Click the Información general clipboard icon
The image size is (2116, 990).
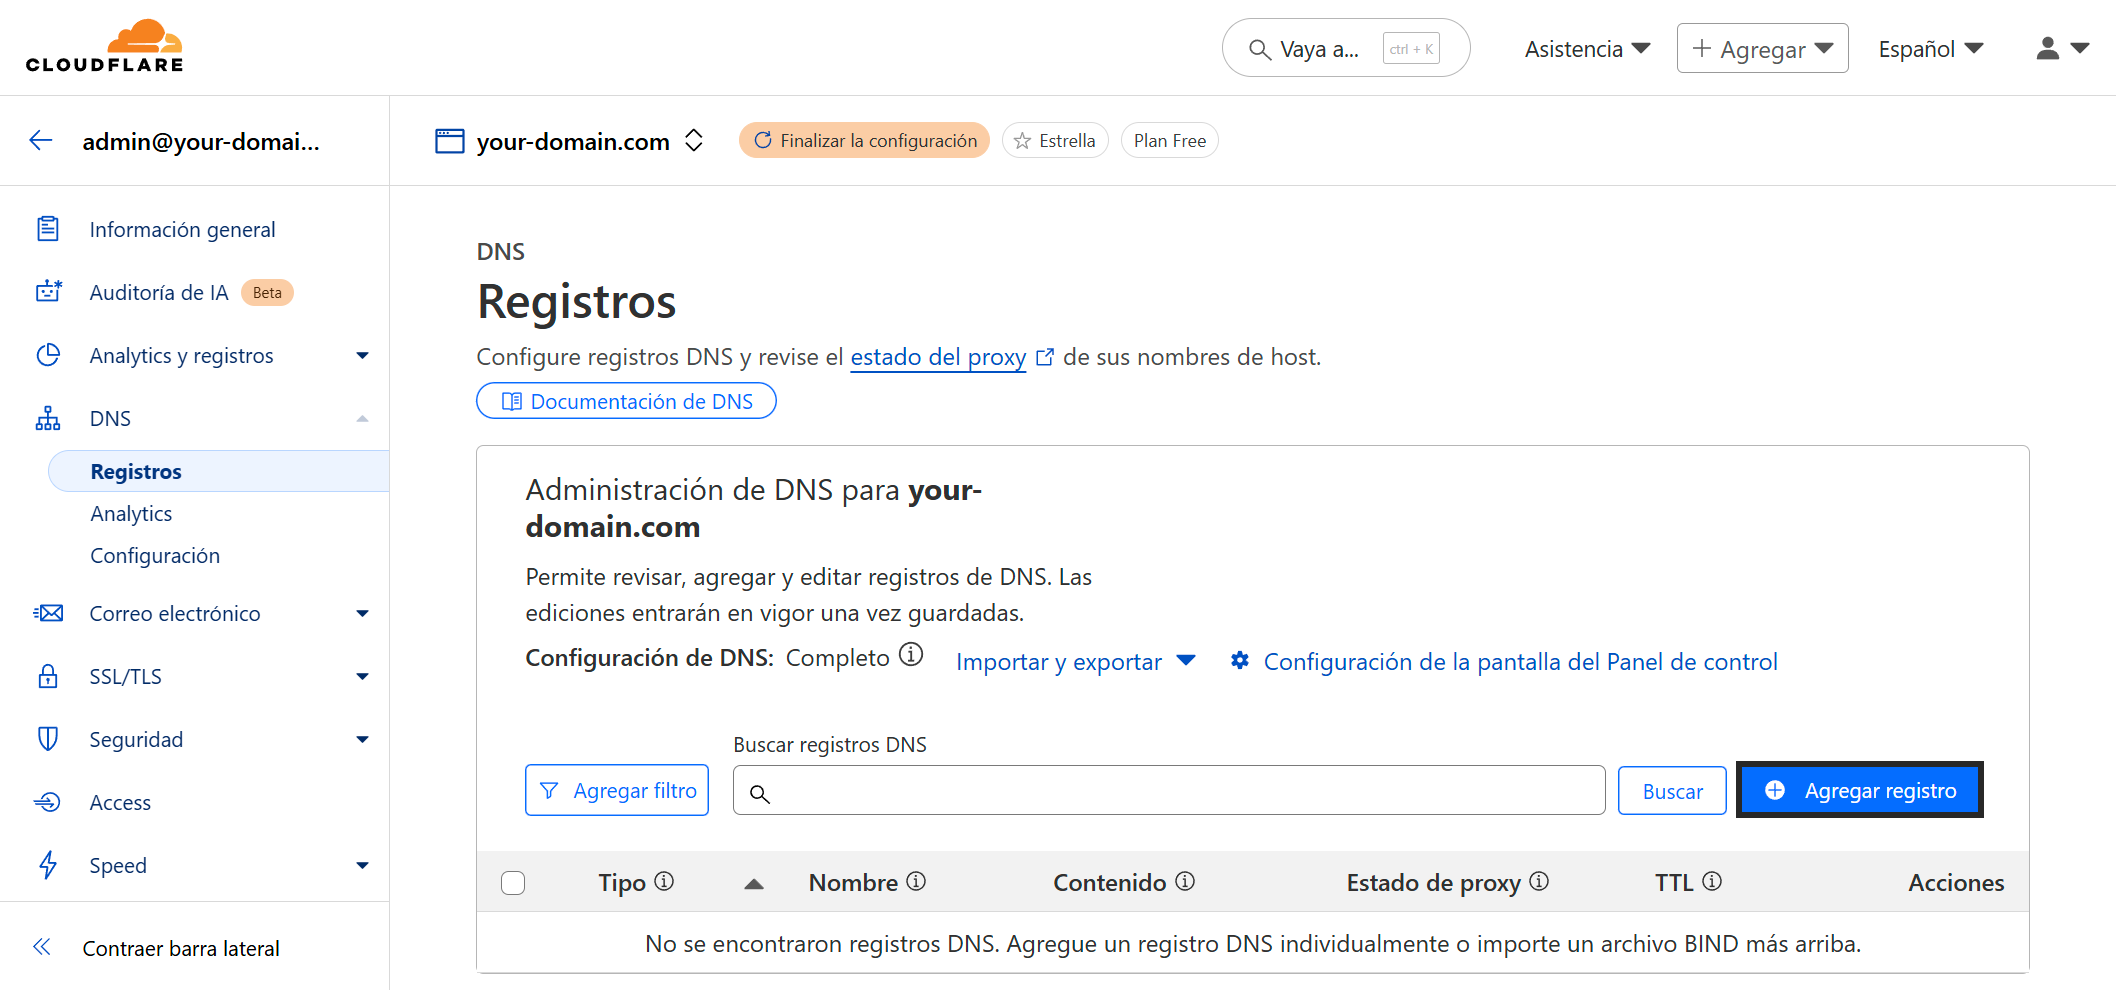(48, 229)
